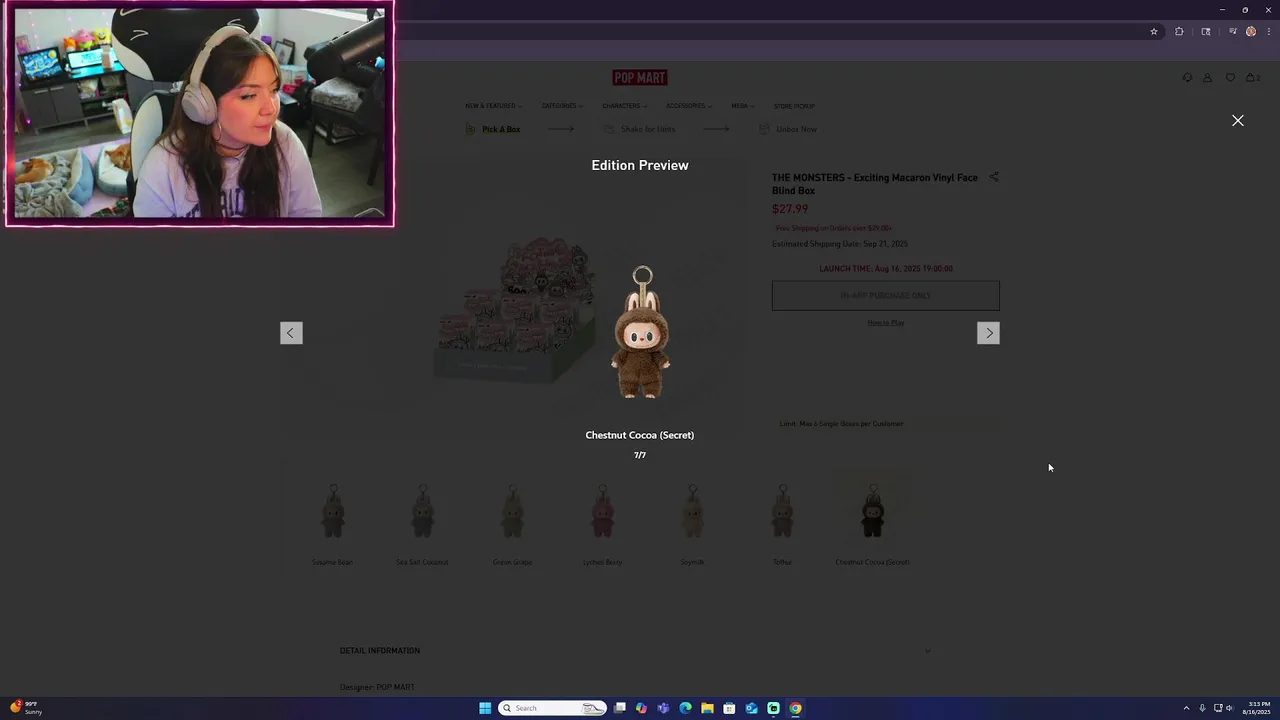The width and height of the screenshot is (1280, 720).
Task: Open Microsoft Edge from the taskbar
Action: (685, 708)
